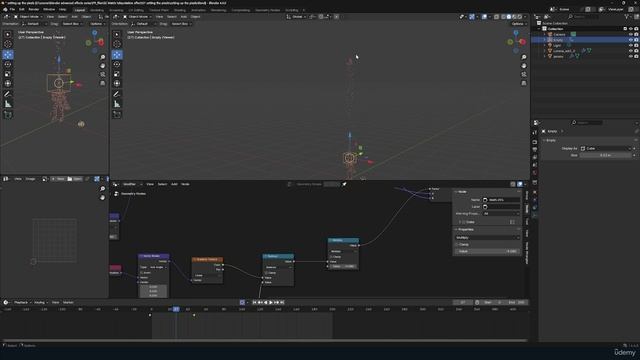Viewport: 640px width, 360px height.
Task: Click the pin icon in node editor header
Action: (x=344, y=184)
